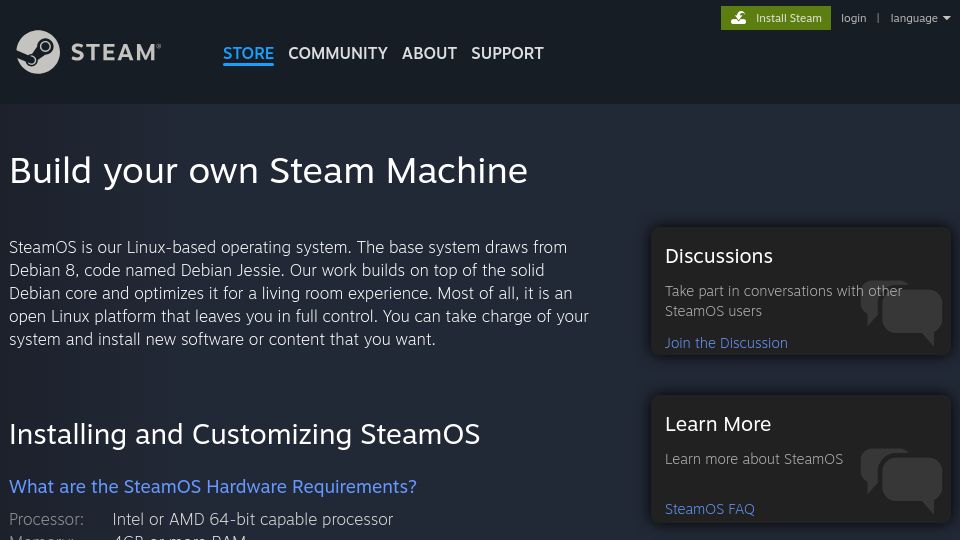Open the login link

click(853, 18)
